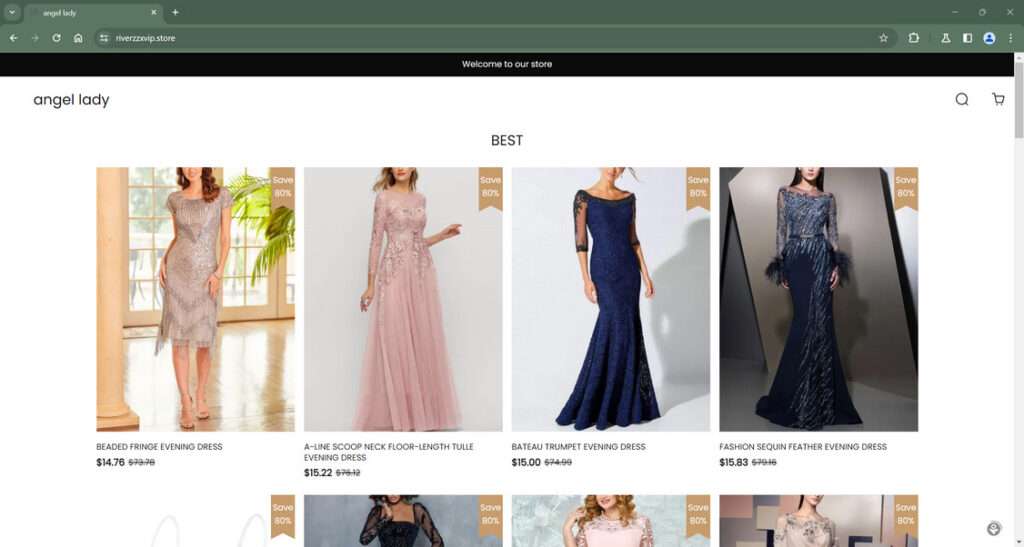Open a new tab with the plus button
1024x547 pixels.
click(175, 12)
